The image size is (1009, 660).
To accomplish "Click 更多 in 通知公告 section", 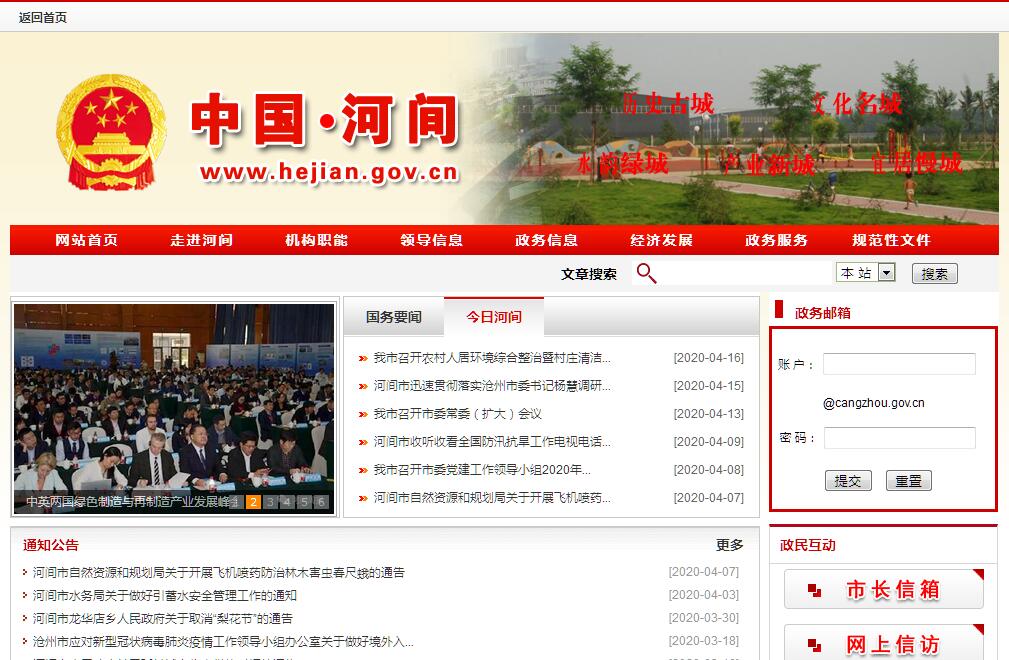I will tap(730, 545).
